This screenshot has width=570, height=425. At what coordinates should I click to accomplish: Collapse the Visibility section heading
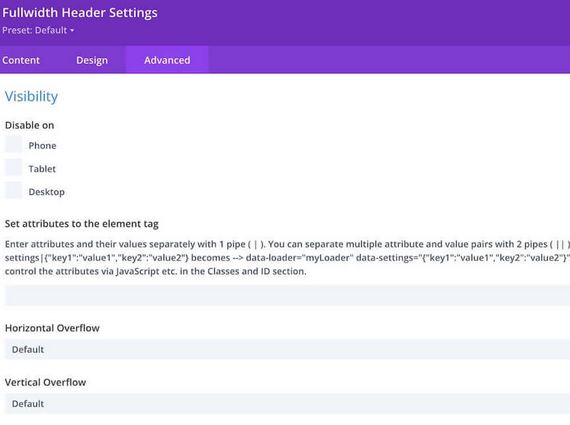coord(31,96)
